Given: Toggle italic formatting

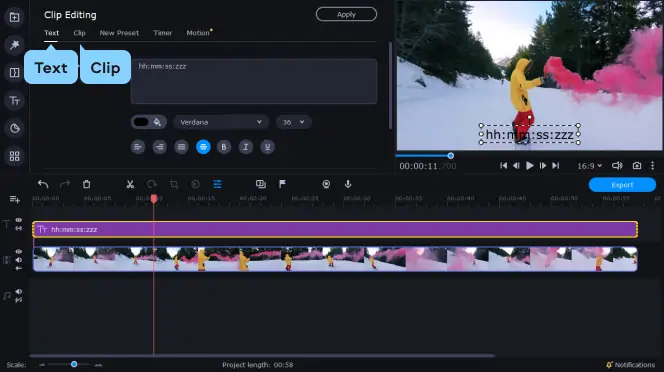Looking at the screenshot, I should (x=246, y=147).
